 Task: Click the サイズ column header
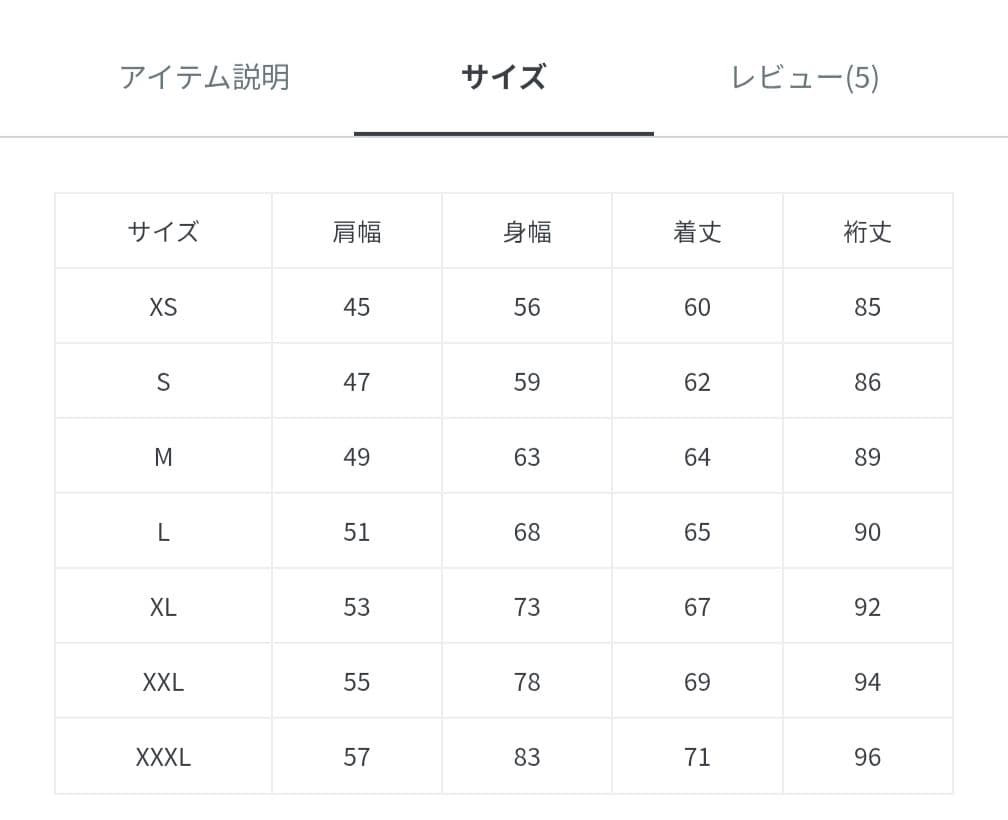[162, 231]
